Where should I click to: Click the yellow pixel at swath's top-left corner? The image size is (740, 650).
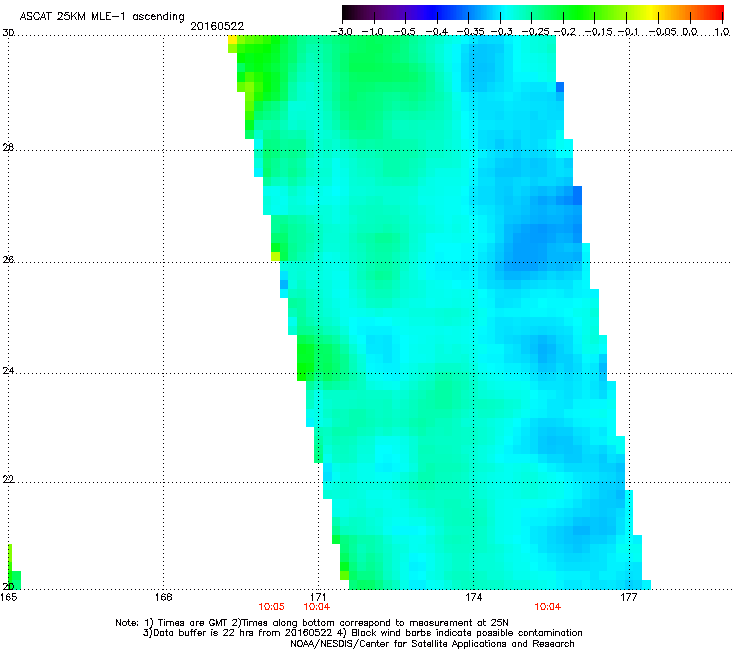[x=232, y=40]
